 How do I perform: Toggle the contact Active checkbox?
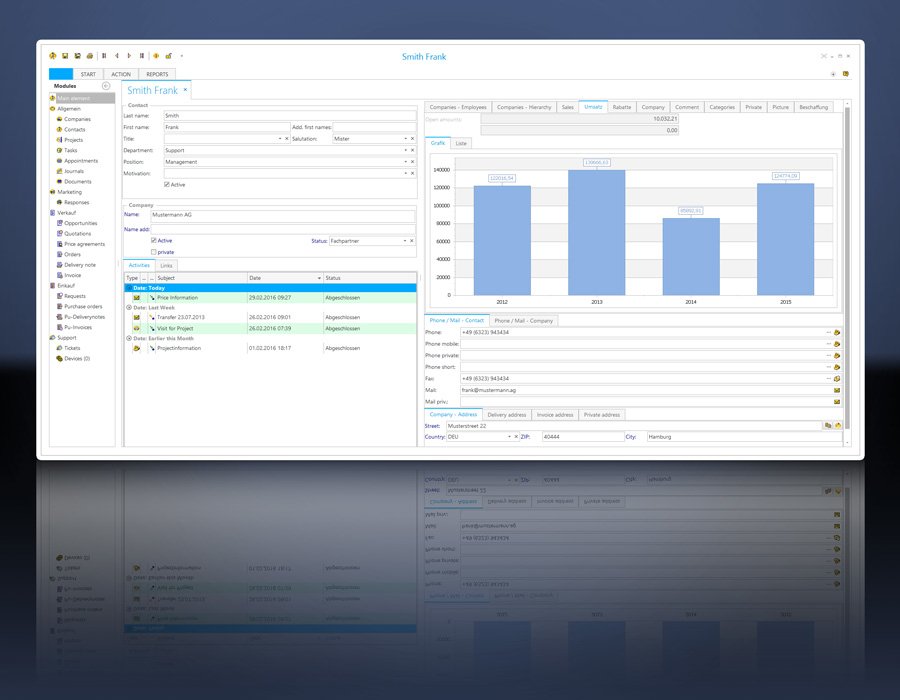point(166,185)
